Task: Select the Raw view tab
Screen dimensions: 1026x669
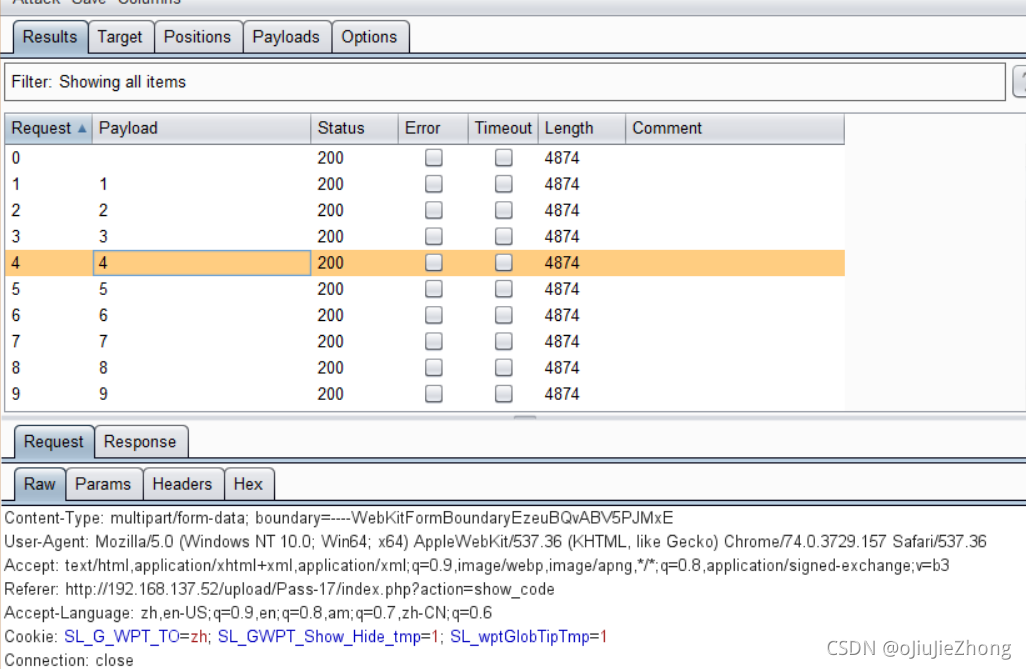Action: 40,484
